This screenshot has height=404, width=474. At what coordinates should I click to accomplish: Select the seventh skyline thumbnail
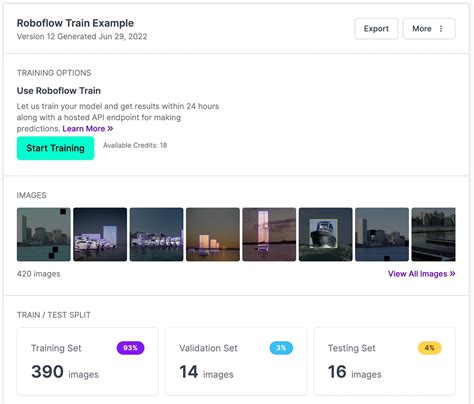click(382, 234)
